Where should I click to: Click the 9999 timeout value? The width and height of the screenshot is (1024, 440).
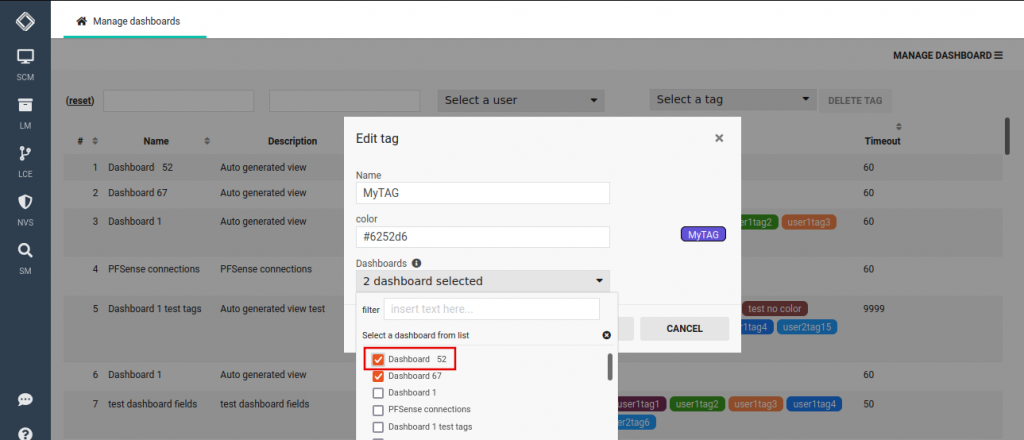pos(874,308)
